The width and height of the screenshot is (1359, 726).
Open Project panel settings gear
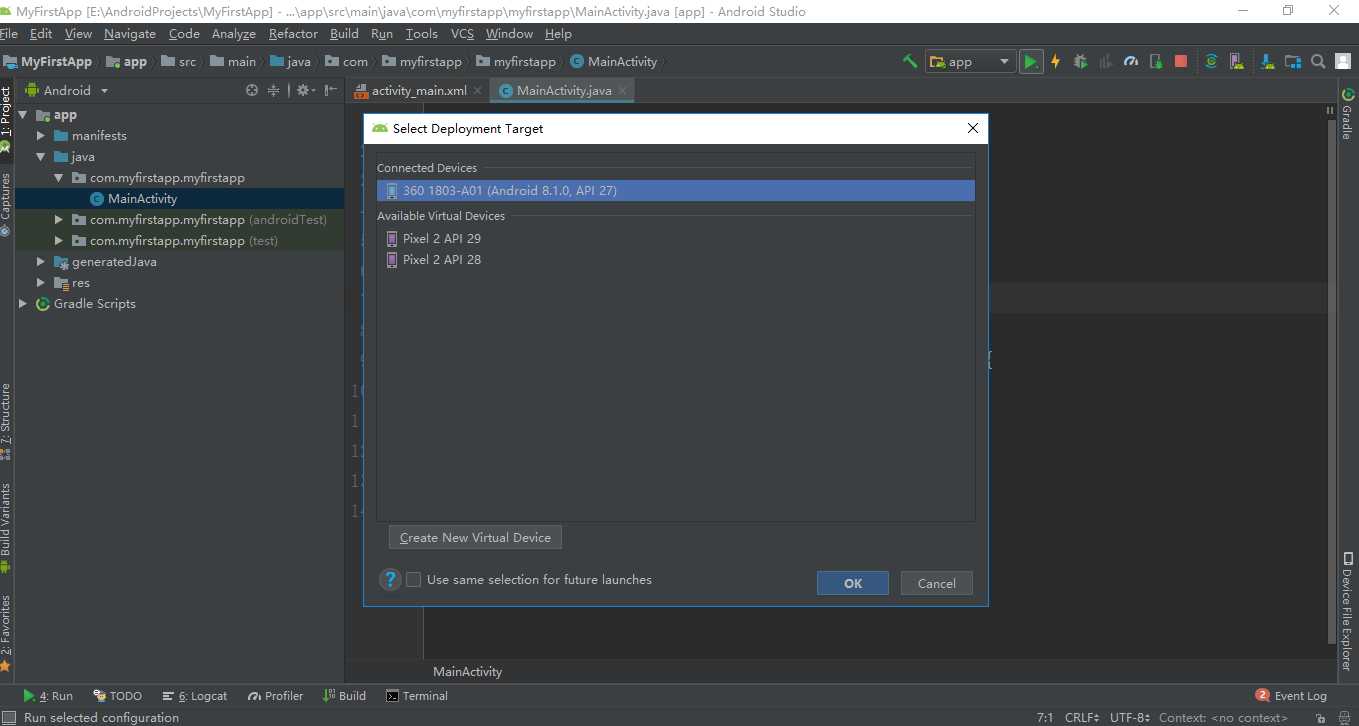tap(304, 90)
